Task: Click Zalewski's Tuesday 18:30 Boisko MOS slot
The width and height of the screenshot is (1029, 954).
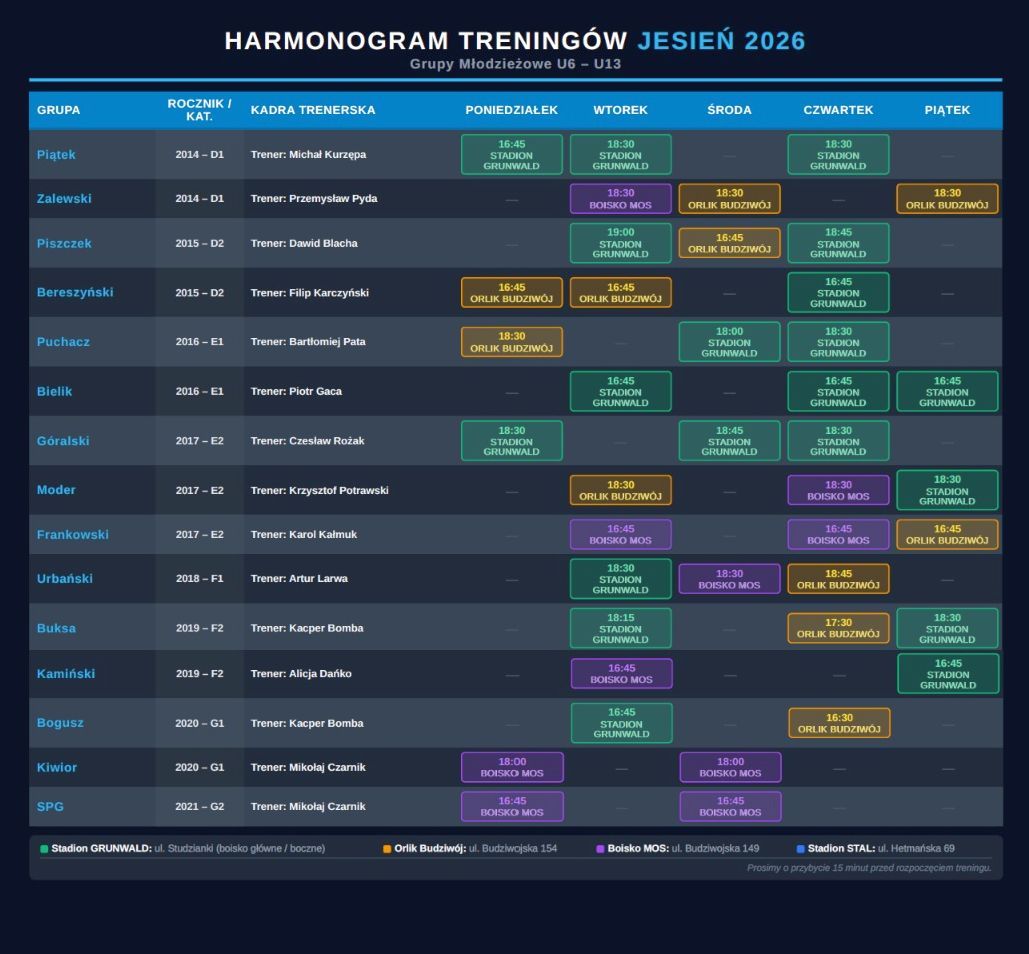Action: click(621, 199)
